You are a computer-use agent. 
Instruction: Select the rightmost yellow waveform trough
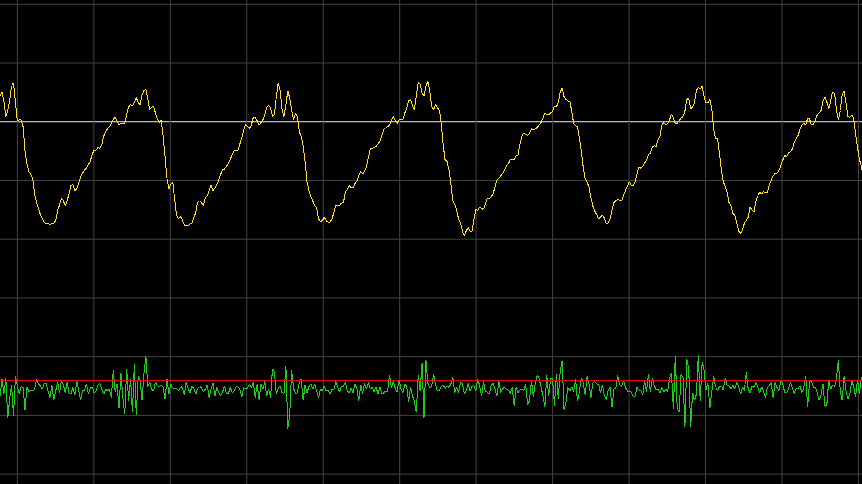[740, 232]
